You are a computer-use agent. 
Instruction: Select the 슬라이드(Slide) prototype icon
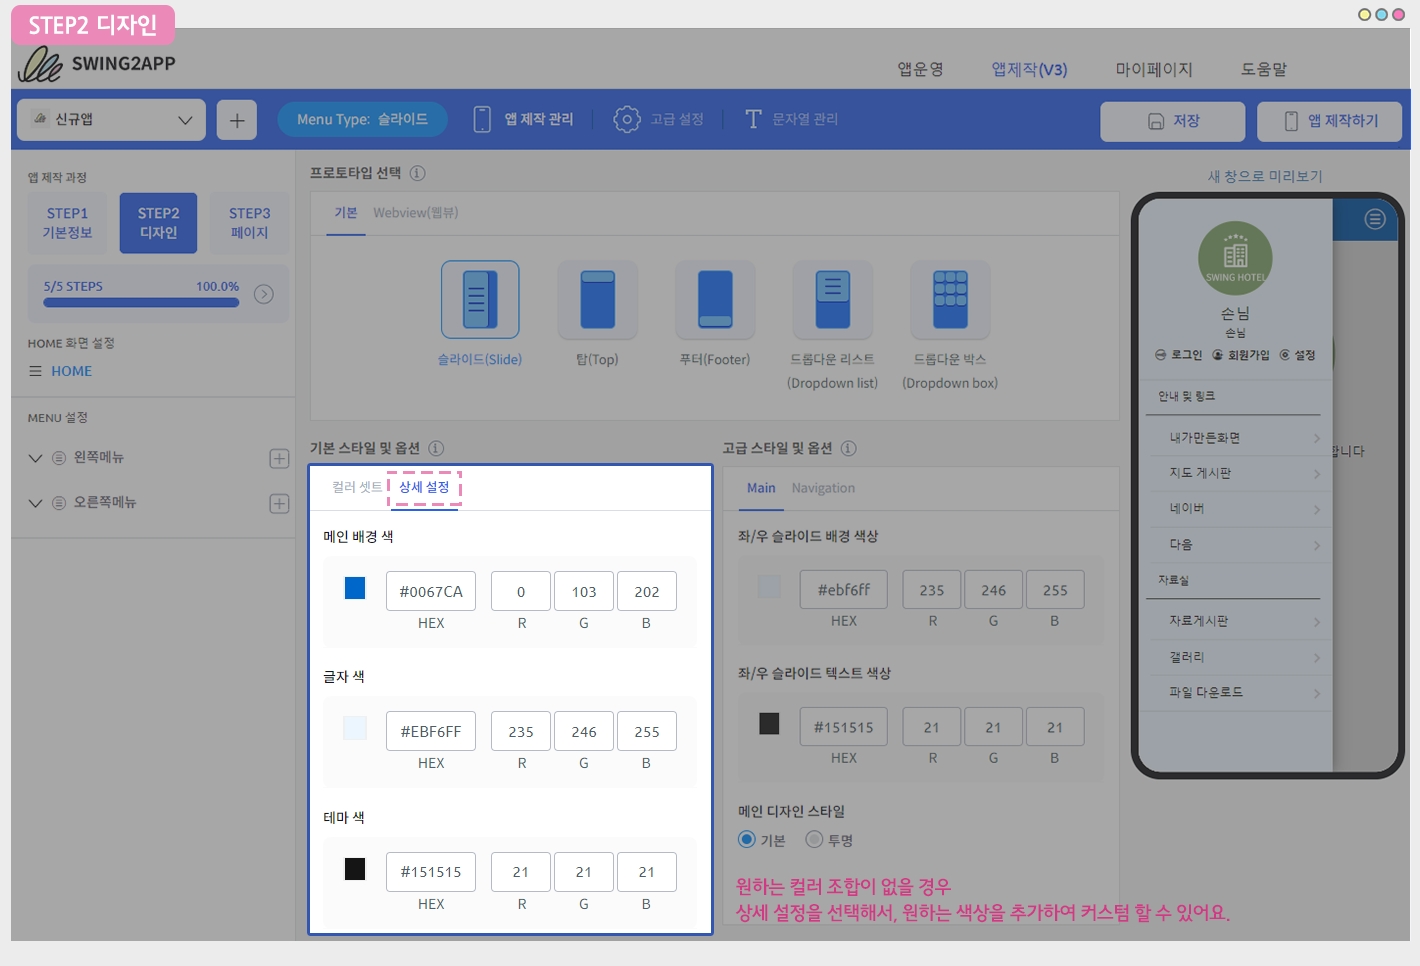coord(480,299)
